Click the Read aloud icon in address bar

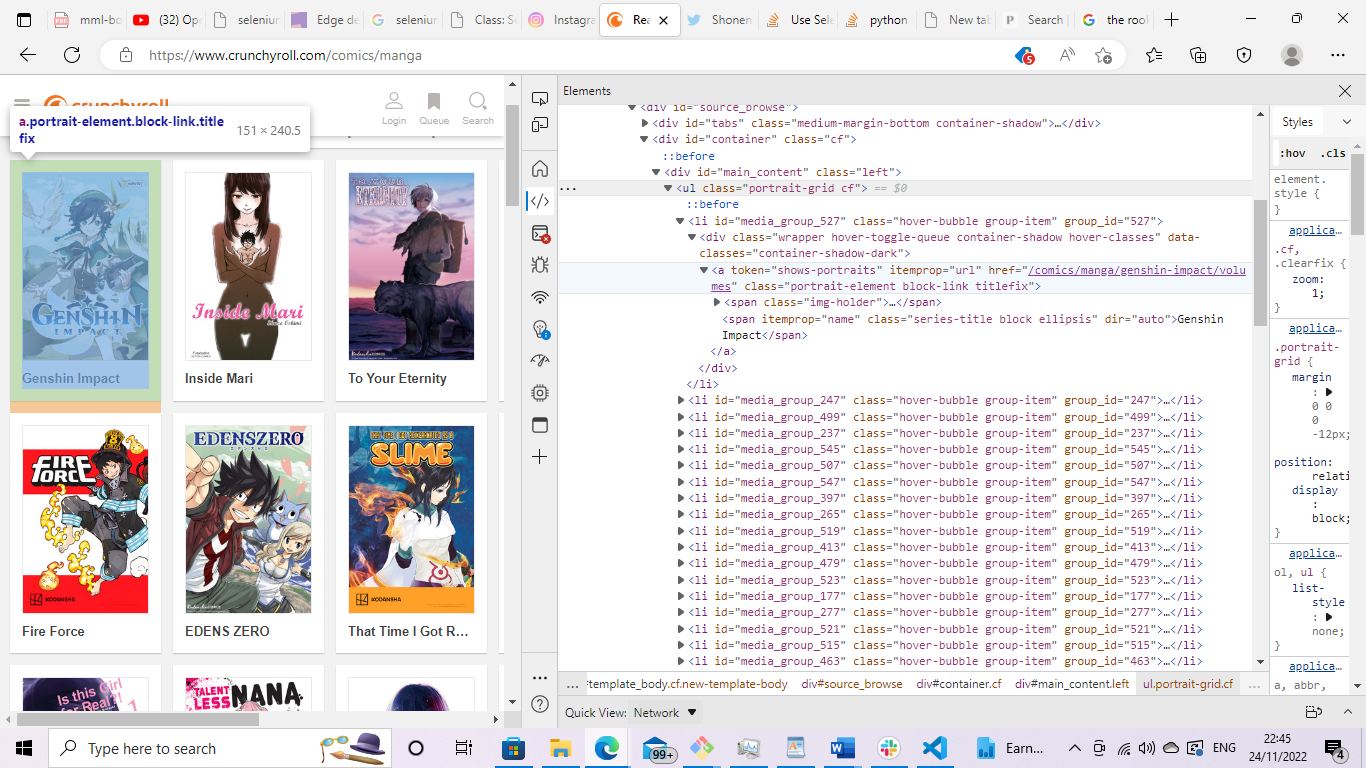pos(1067,55)
